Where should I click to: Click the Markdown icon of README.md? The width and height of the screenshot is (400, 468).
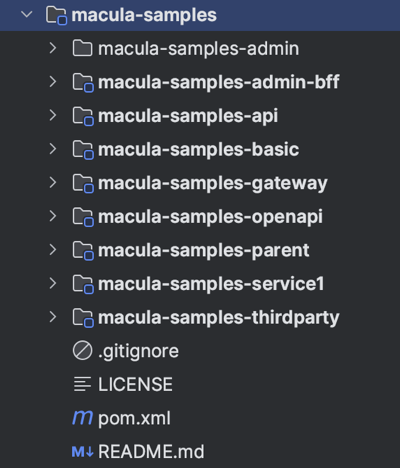click(x=83, y=452)
